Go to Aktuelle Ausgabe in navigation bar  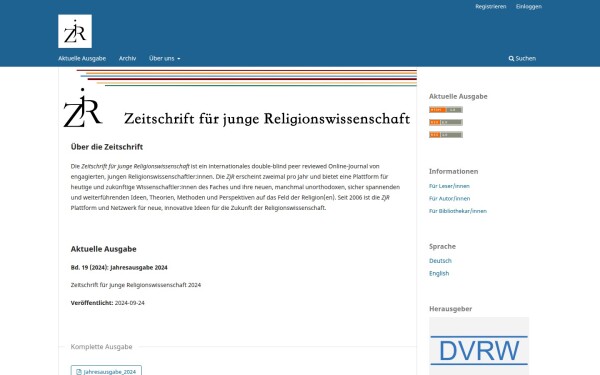coord(82,59)
